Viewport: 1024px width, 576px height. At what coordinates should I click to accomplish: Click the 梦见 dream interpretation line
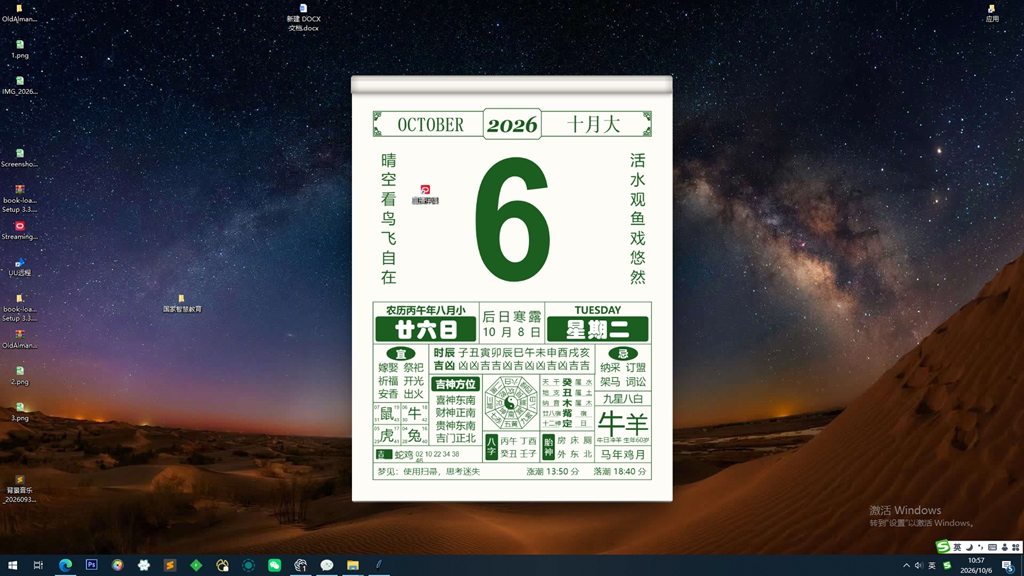point(428,471)
